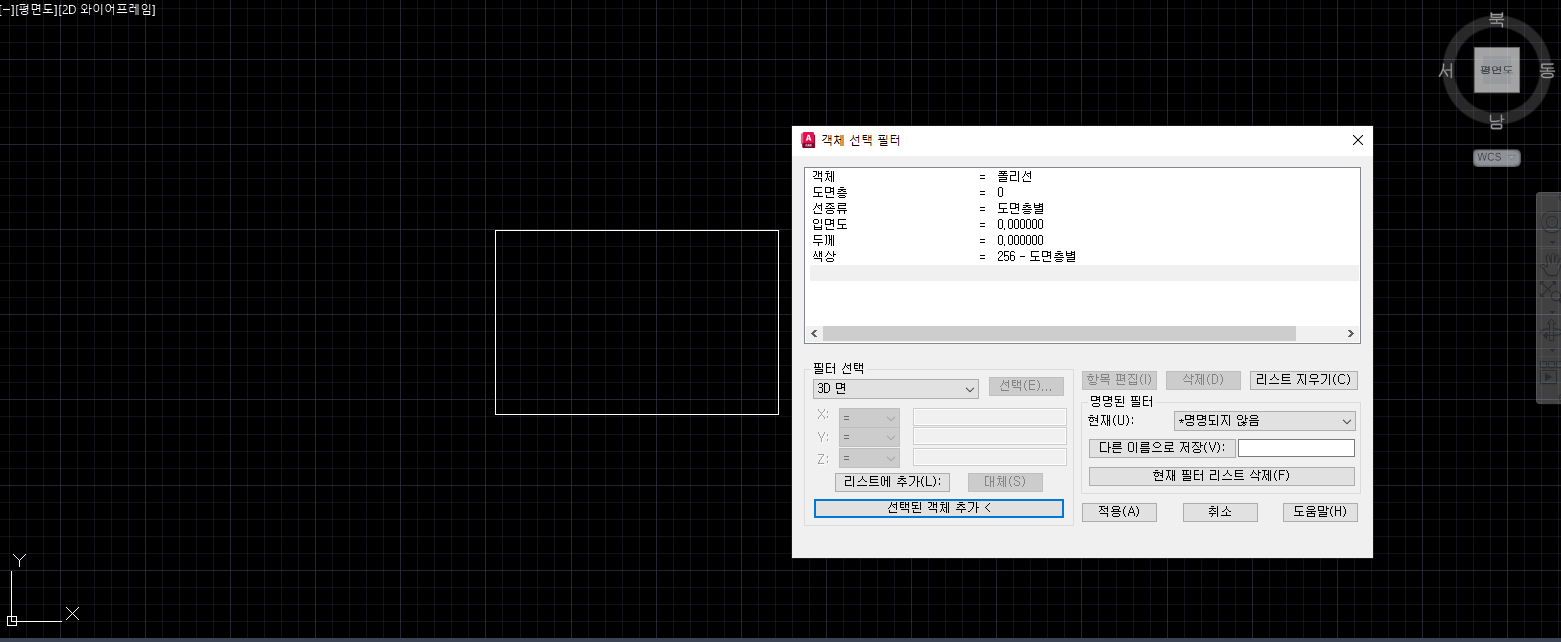Click the filter list right scroll arrow

(x=1351, y=334)
